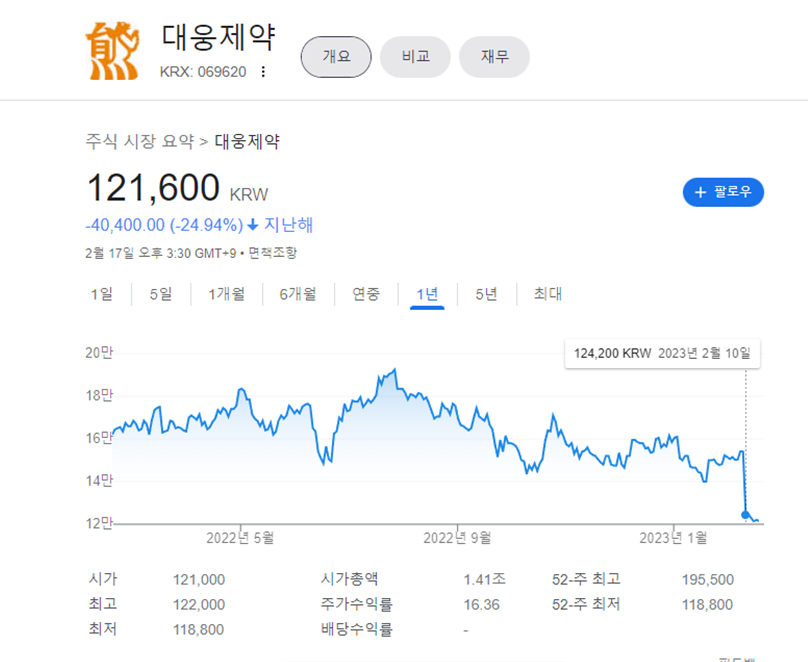Image resolution: width=808 pixels, height=662 pixels.
Task: Click the 20만 y-axis label
Action: [99, 353]
